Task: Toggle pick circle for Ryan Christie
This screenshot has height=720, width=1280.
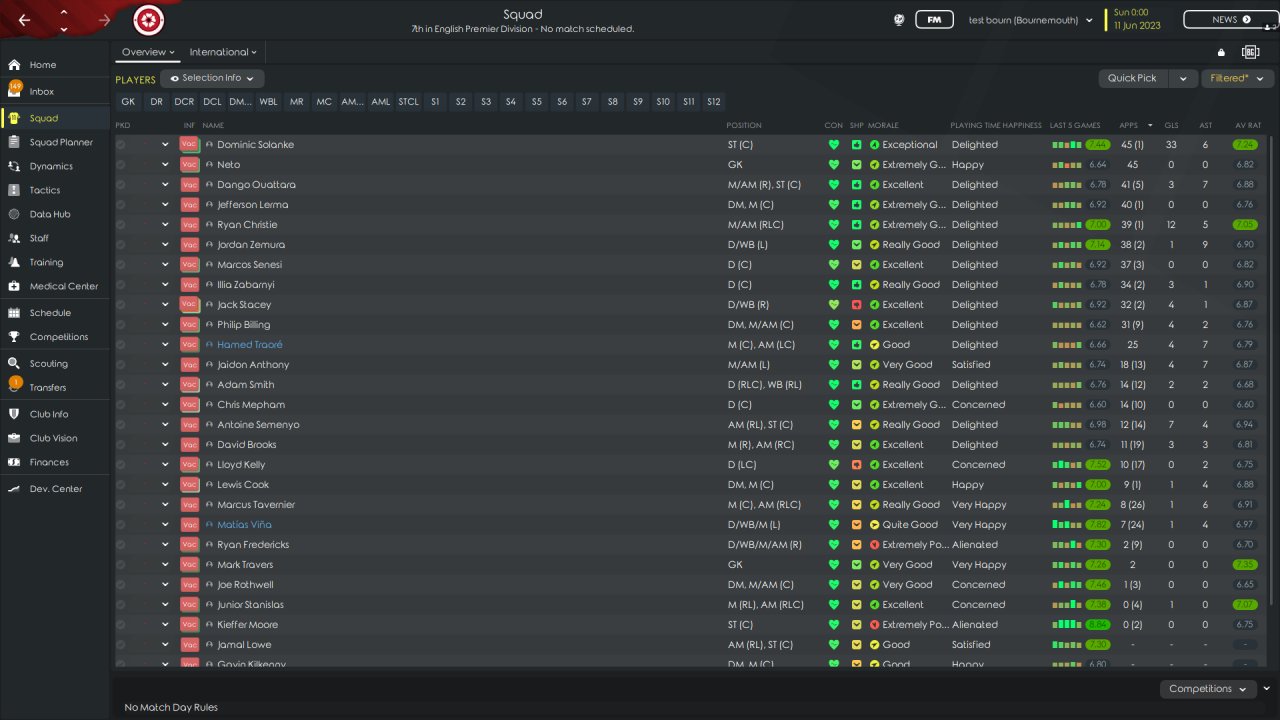Action: pyautogui.click(x=121, y=225)
